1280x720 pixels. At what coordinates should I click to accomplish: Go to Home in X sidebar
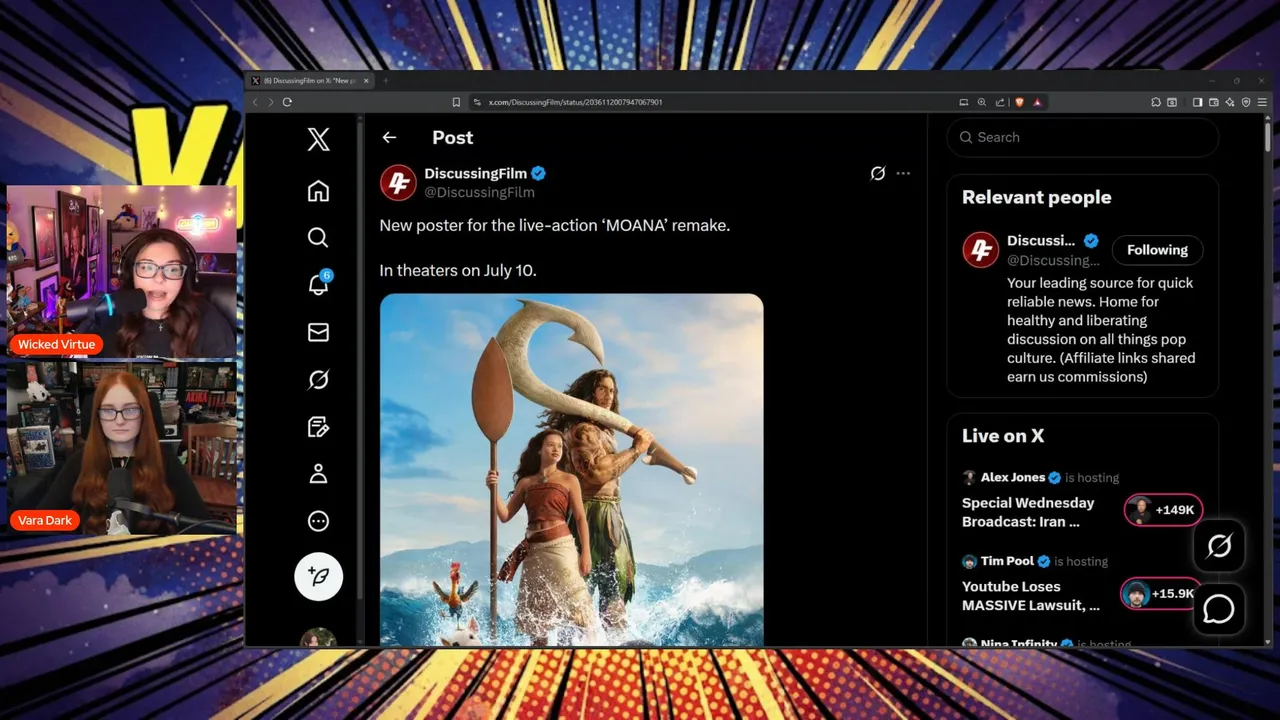318,190
